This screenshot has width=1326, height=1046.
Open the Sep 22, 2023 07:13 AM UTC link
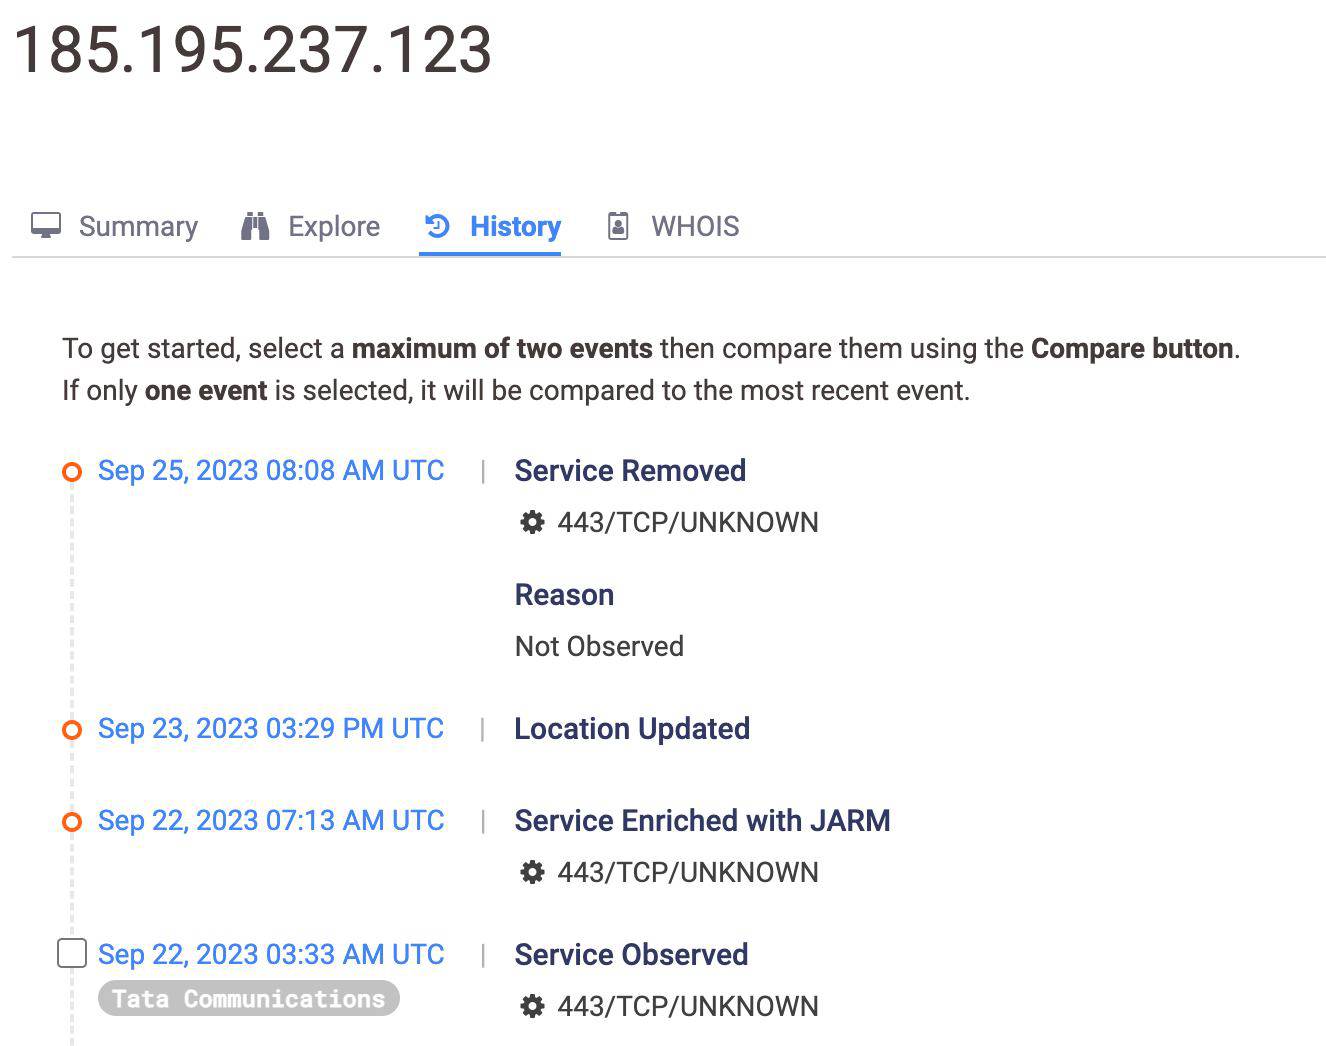click(x=271, y=821)
